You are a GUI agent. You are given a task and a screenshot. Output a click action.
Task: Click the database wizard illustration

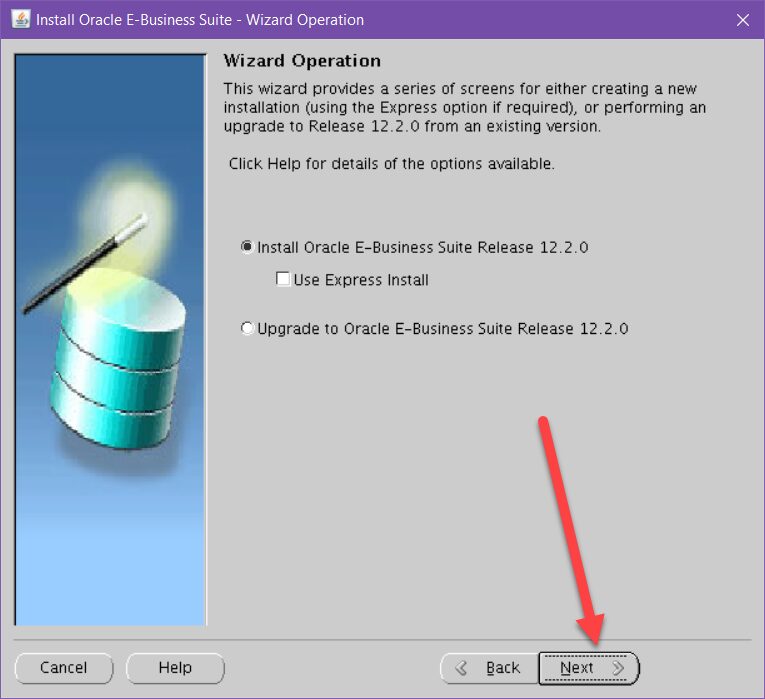(x=110, y=340)
